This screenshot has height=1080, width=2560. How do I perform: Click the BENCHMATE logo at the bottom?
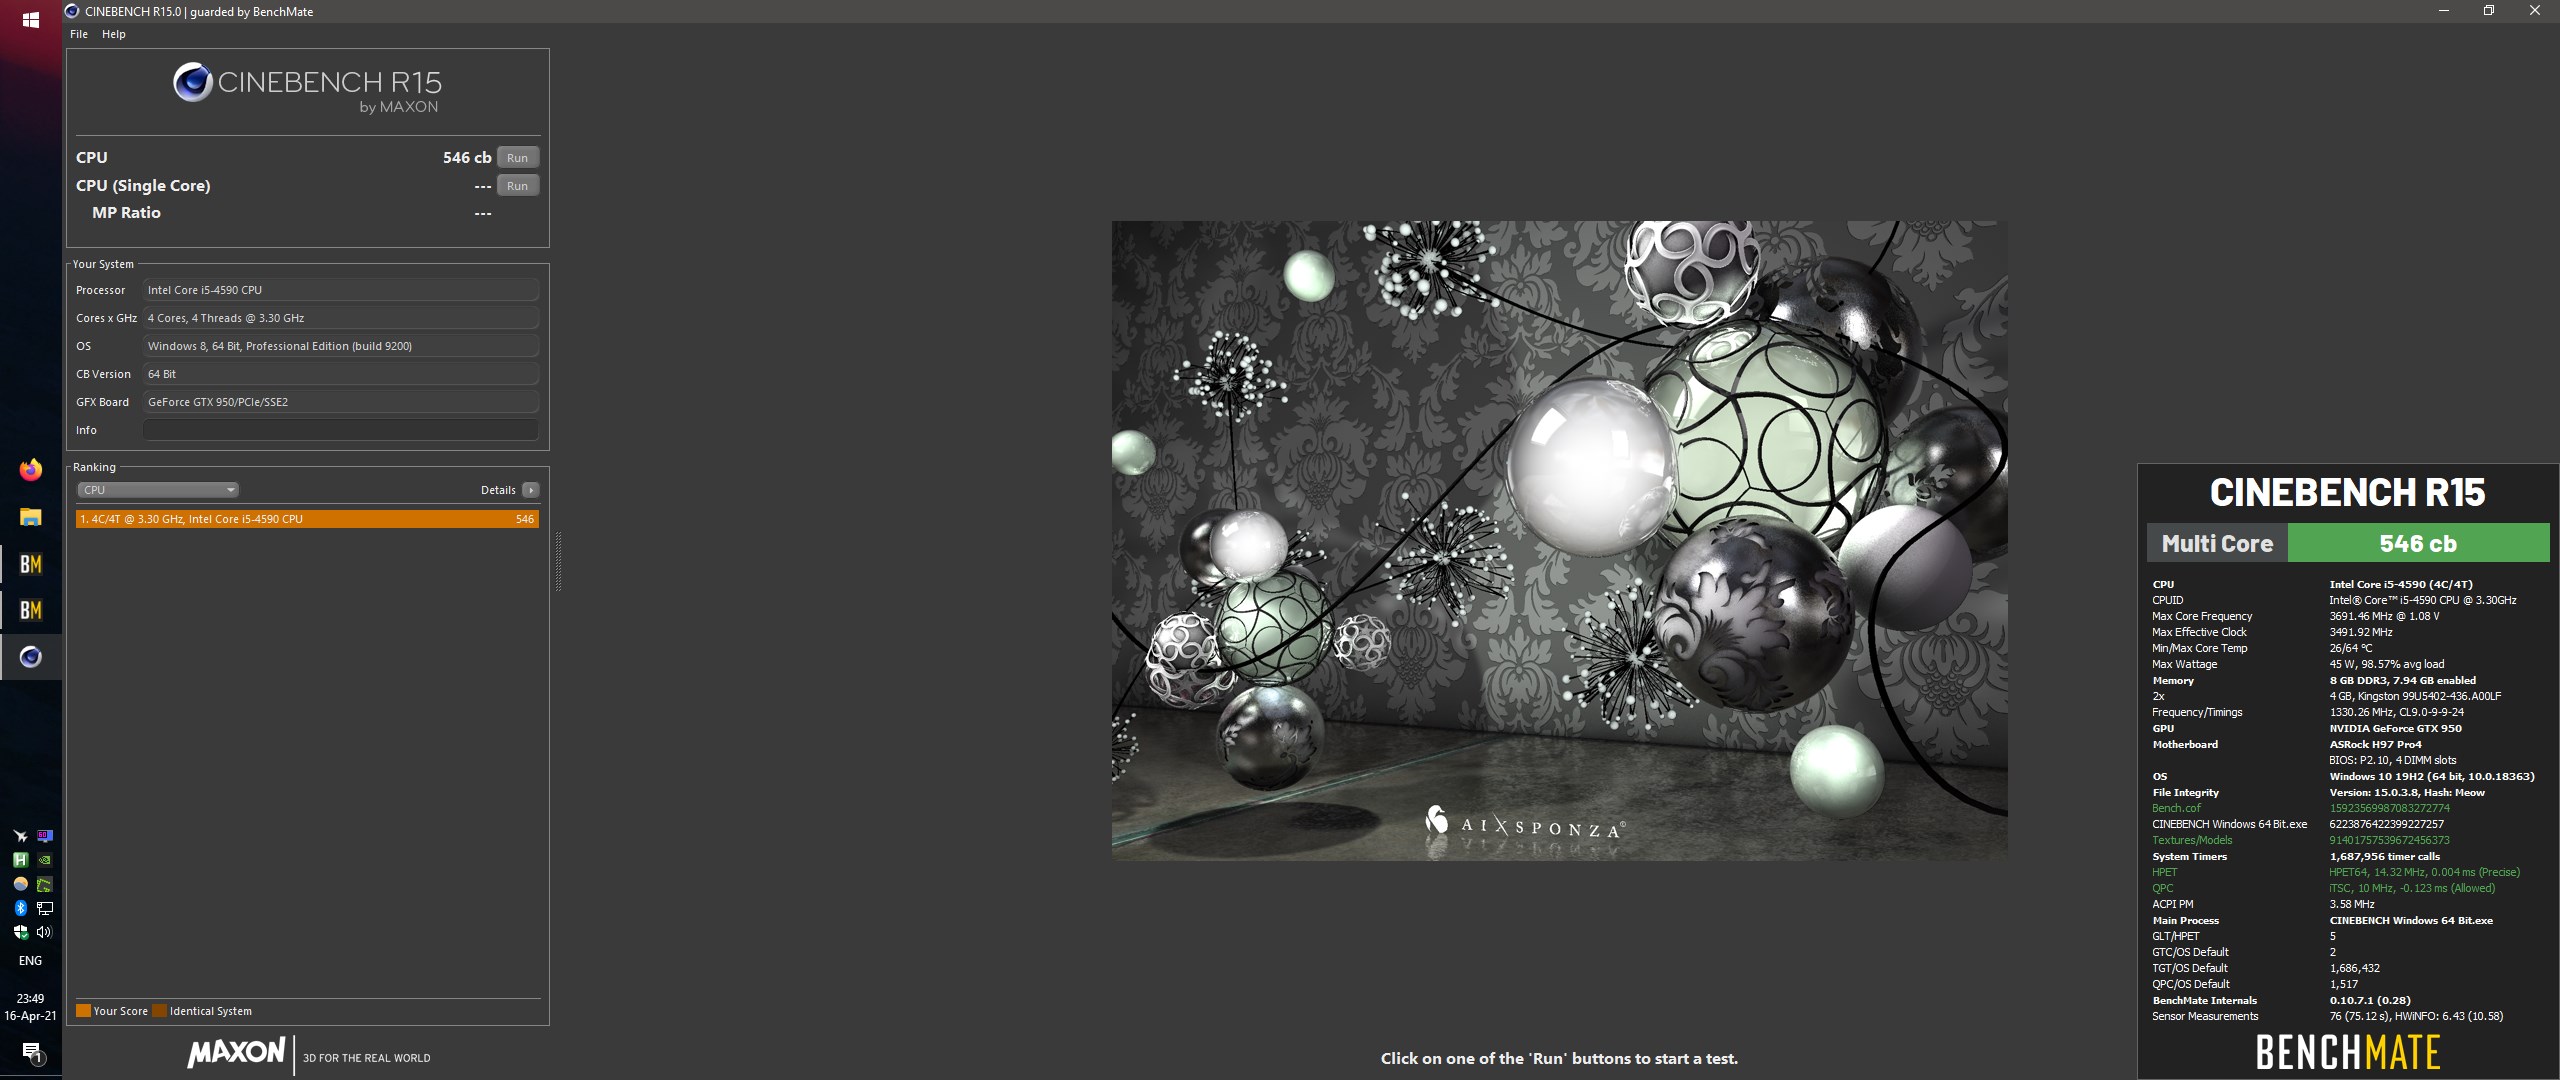click(x=2347, y=1052)
